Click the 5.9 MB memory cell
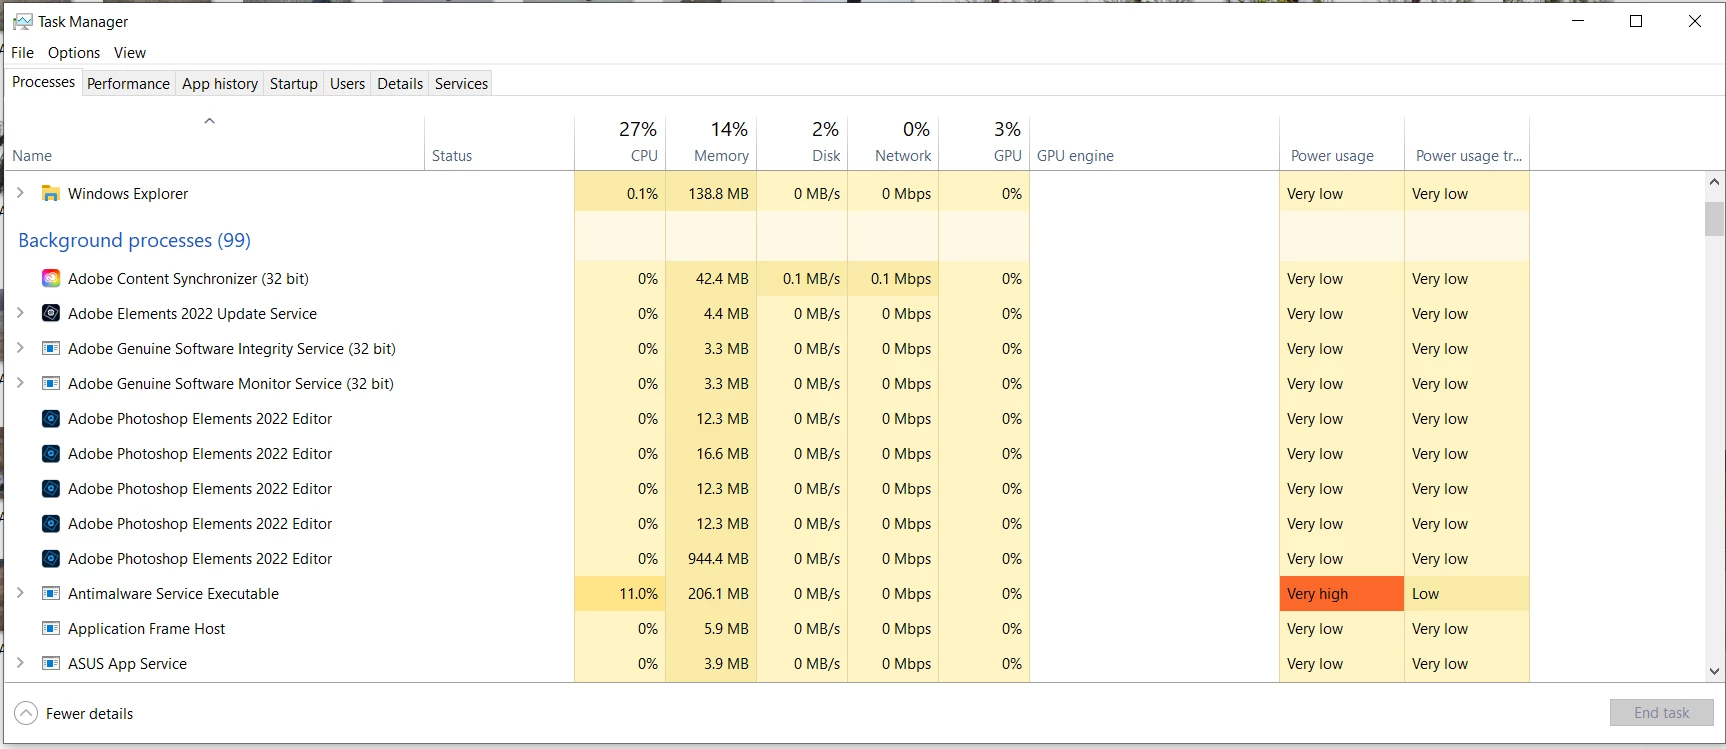This screenshot has width=1726, height=749. (711, 629)
